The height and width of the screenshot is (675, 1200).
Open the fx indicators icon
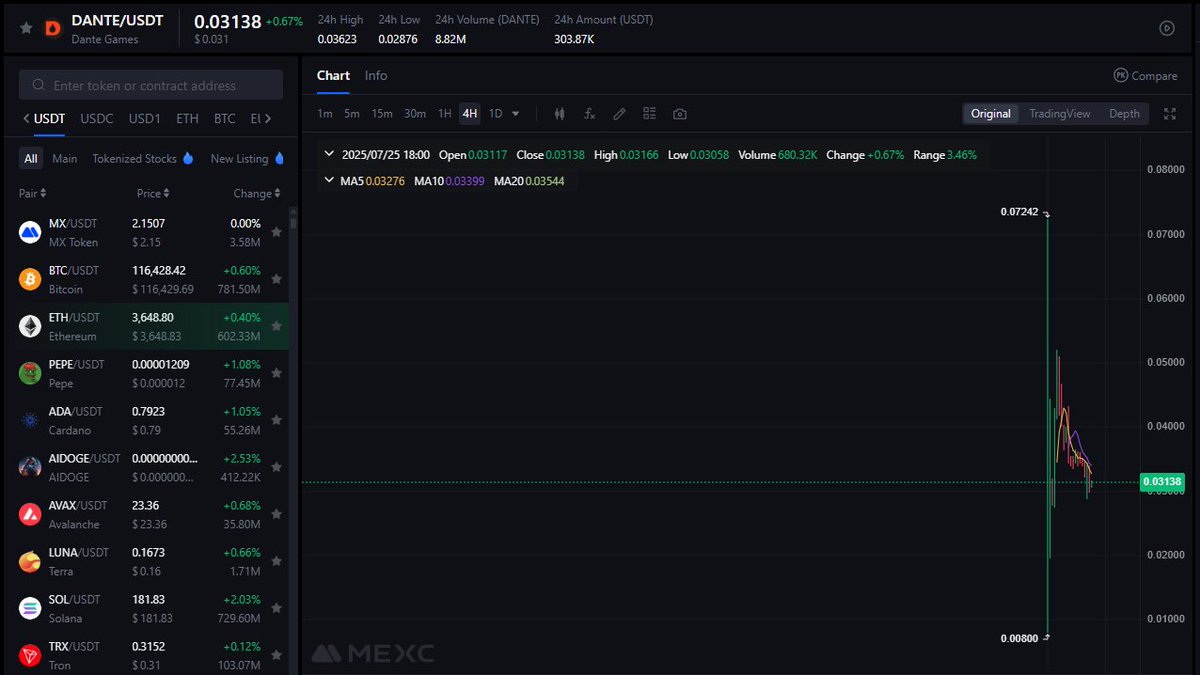tap(590, 114)
